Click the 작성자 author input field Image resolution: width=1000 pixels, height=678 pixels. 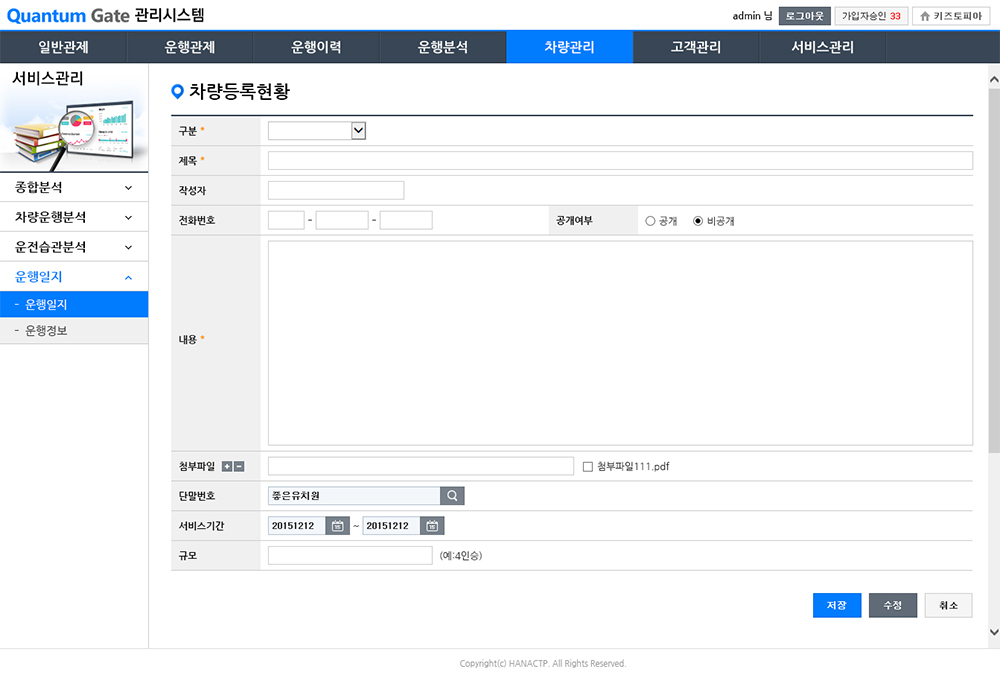335,190
